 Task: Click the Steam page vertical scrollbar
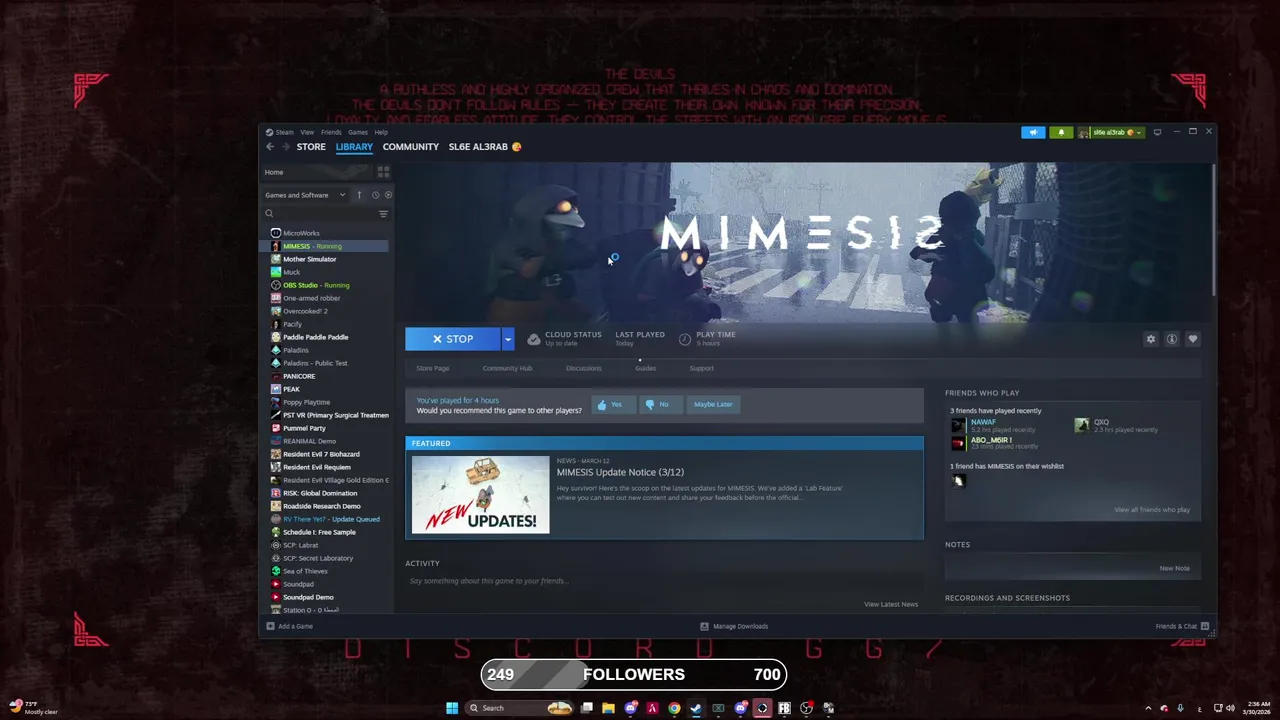pos(1214,230)
